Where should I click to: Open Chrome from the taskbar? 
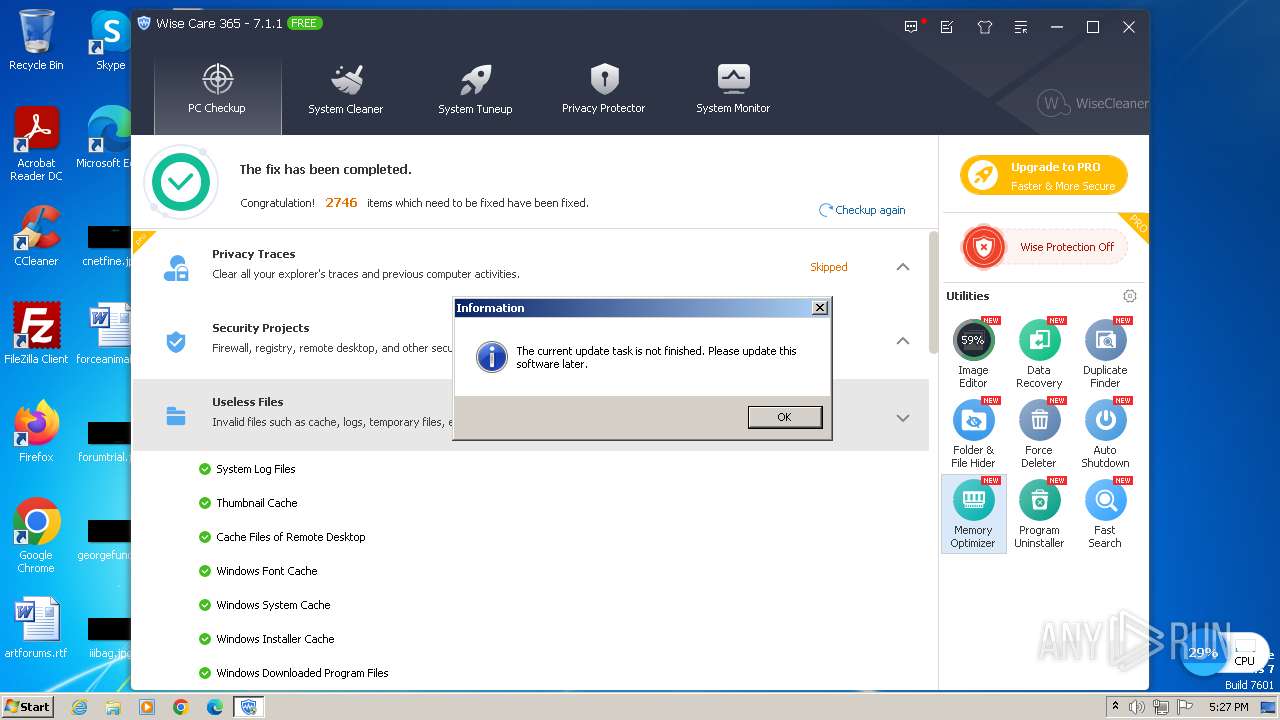click(x=181, y=707)
